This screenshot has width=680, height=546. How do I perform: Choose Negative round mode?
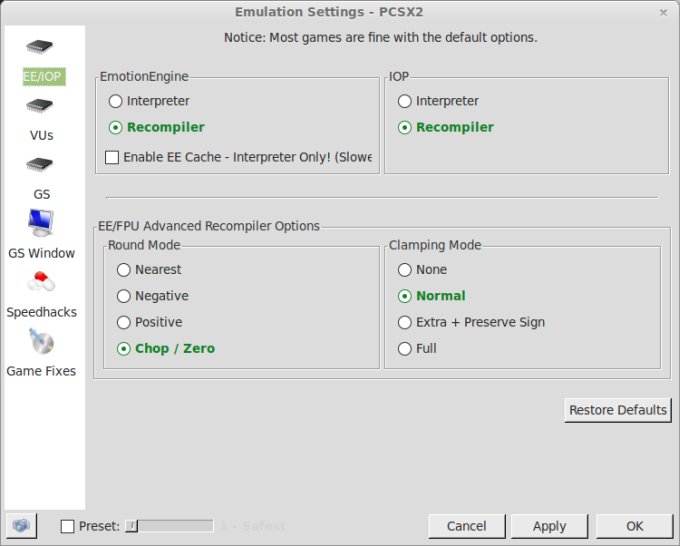(x=124, y=296)
